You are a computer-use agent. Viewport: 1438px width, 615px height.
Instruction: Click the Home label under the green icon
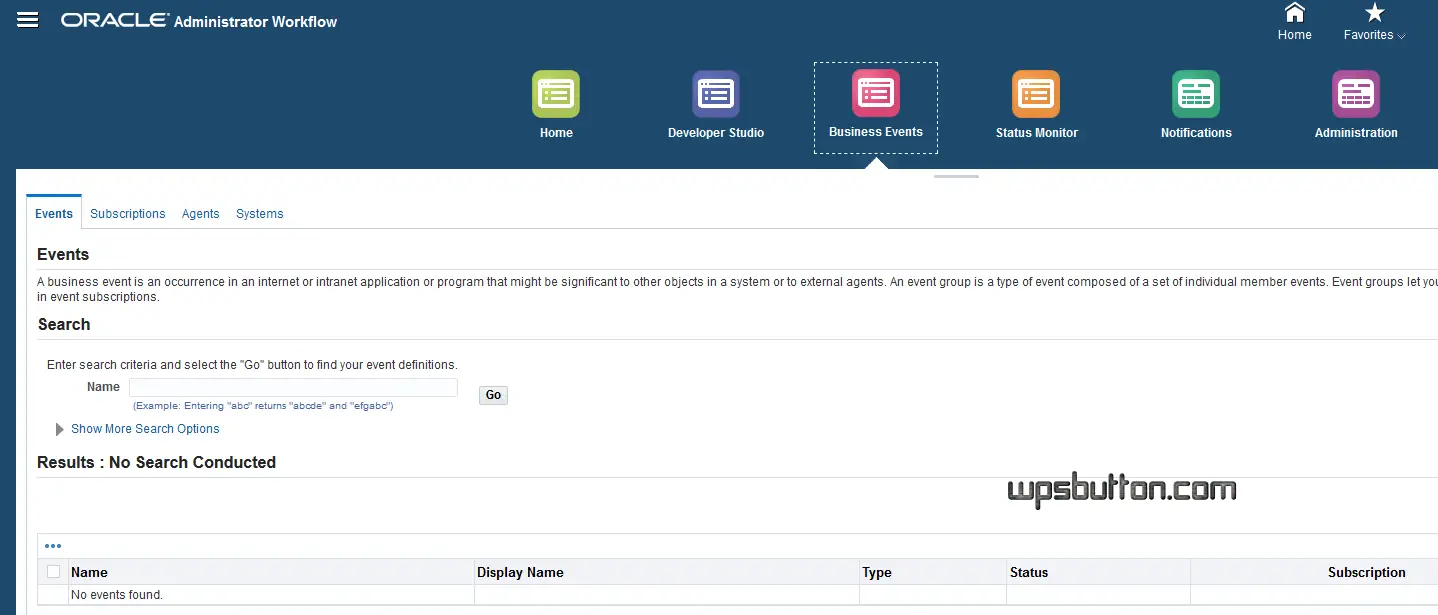click(556, 133)
